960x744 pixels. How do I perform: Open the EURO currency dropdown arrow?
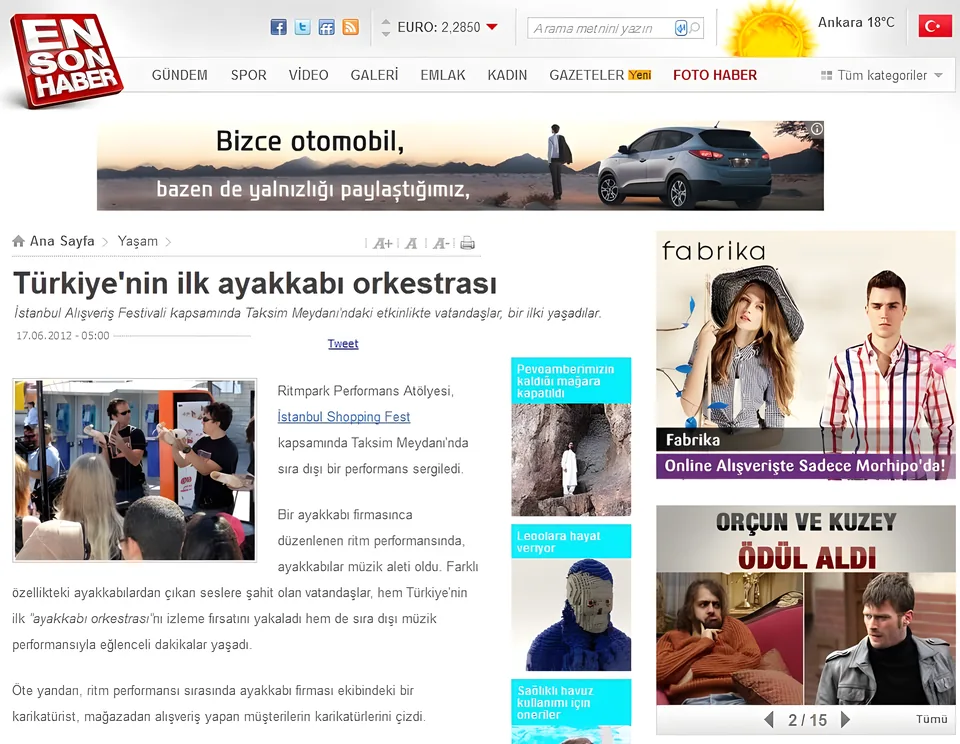click(x=492, y=27)
